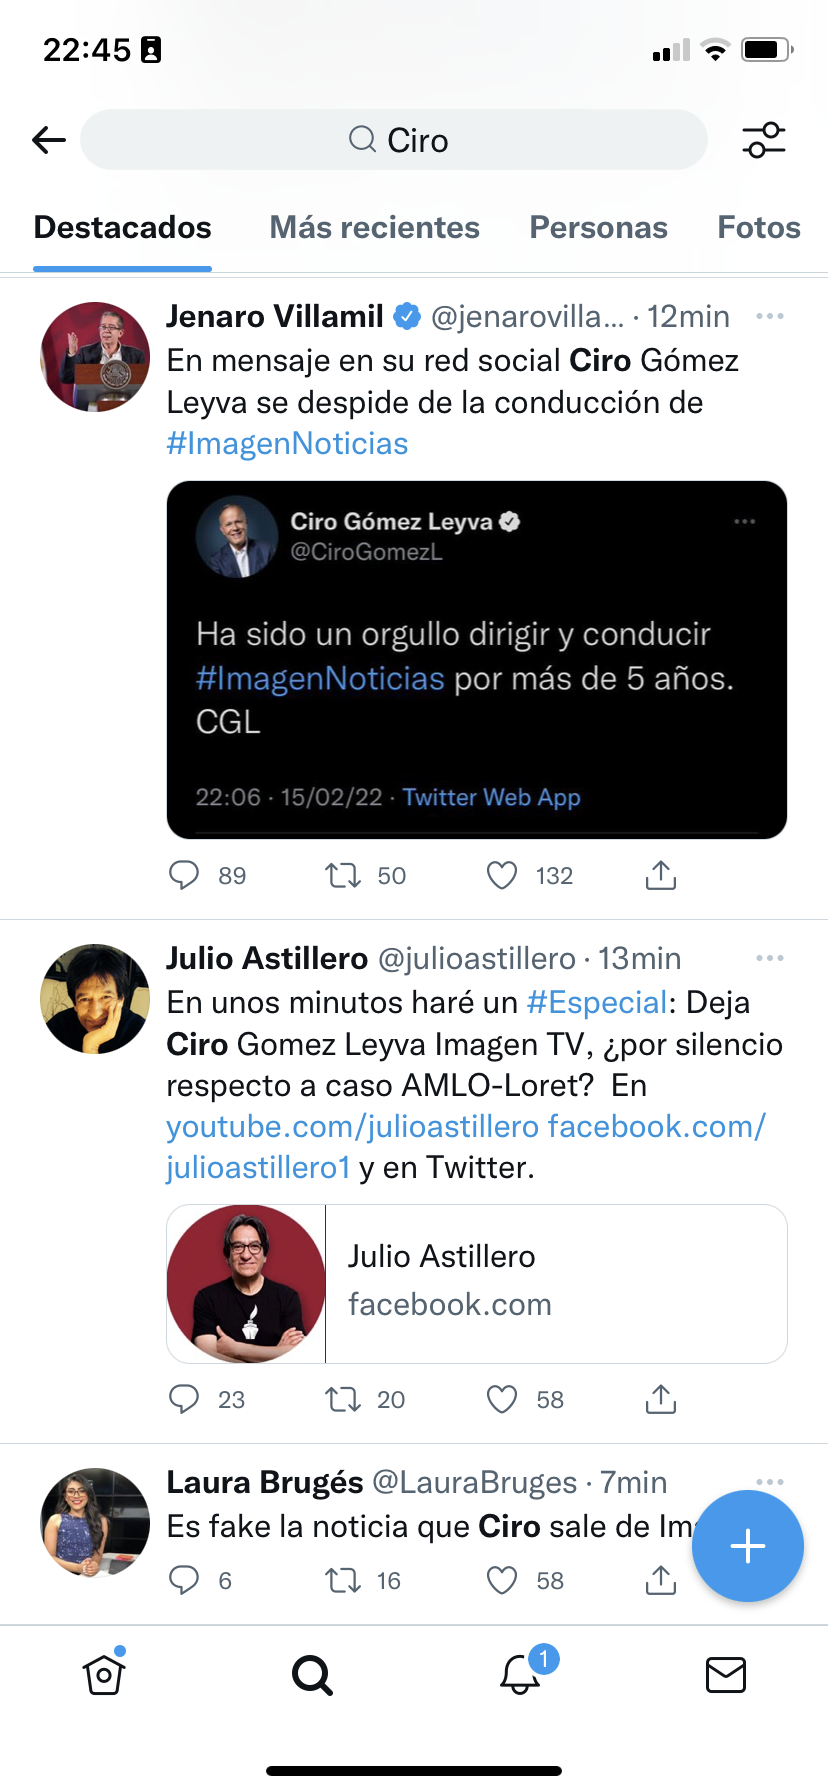Open Julio Astillero facebook.com link card
Viewport: 828px width, 1792px height.
(476, 1283)
